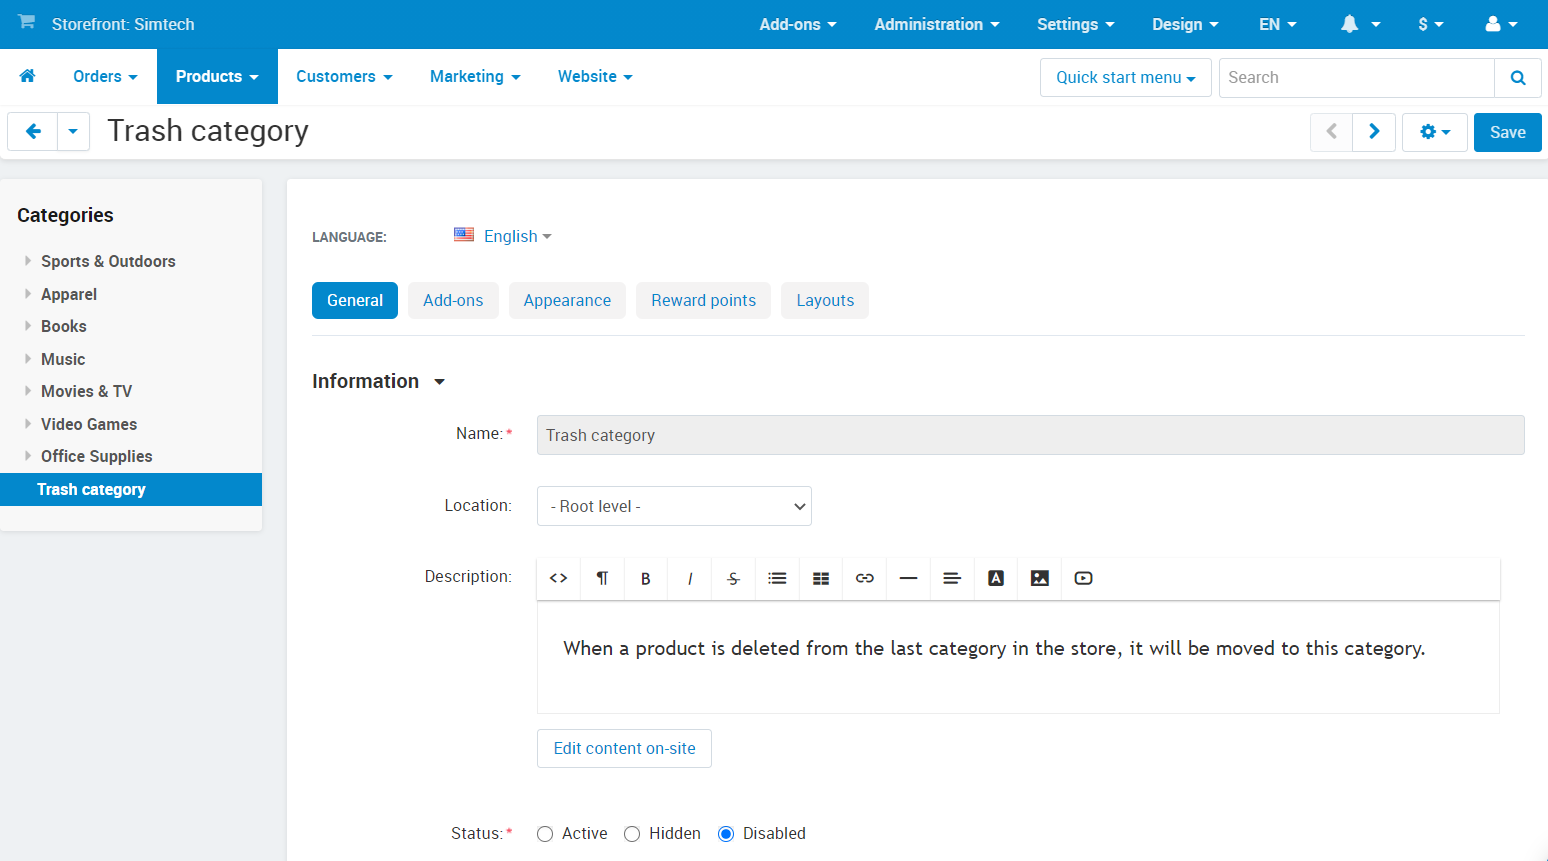Set status to Hidden
The width and height of the screenshot is (1548, 861).
[632, 834]
